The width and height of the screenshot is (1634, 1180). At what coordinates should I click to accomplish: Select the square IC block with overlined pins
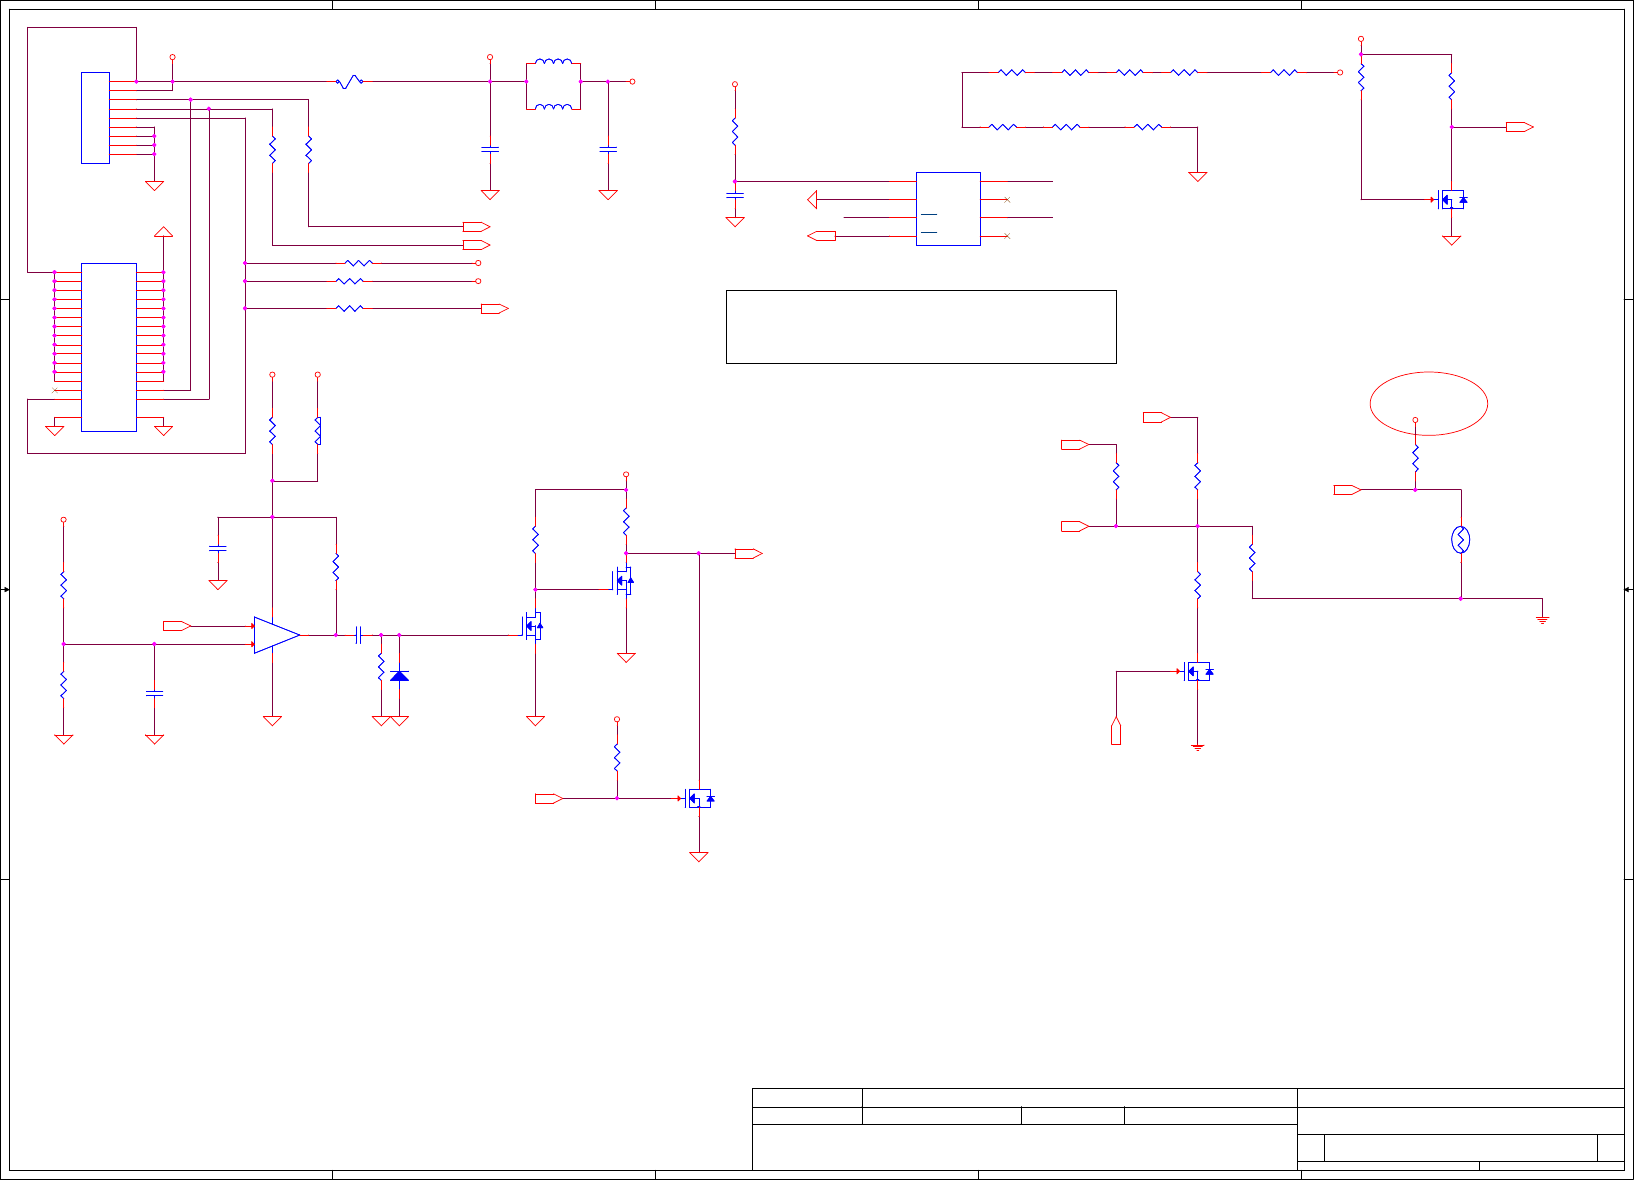948,209
